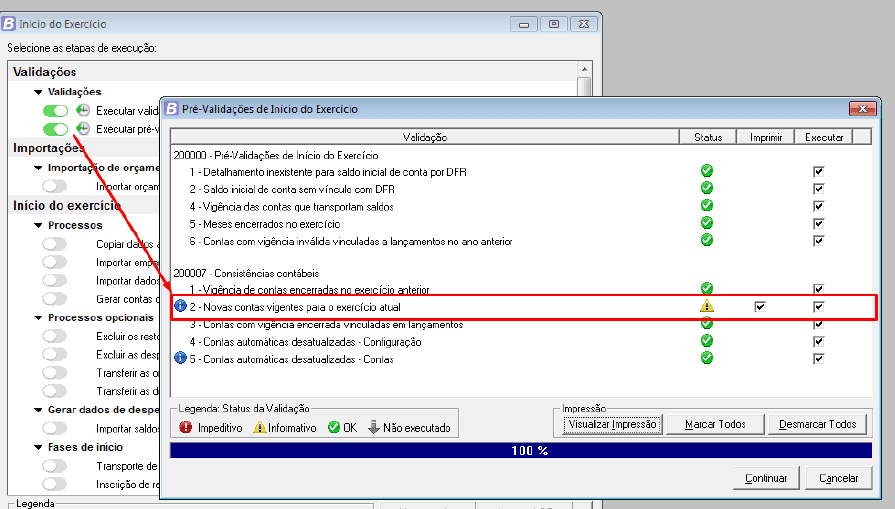This screenshot has height=509, width=895.
Task: Close the Pré-Validações dialog
Action: pyautogui.click(x=862, y=108)
